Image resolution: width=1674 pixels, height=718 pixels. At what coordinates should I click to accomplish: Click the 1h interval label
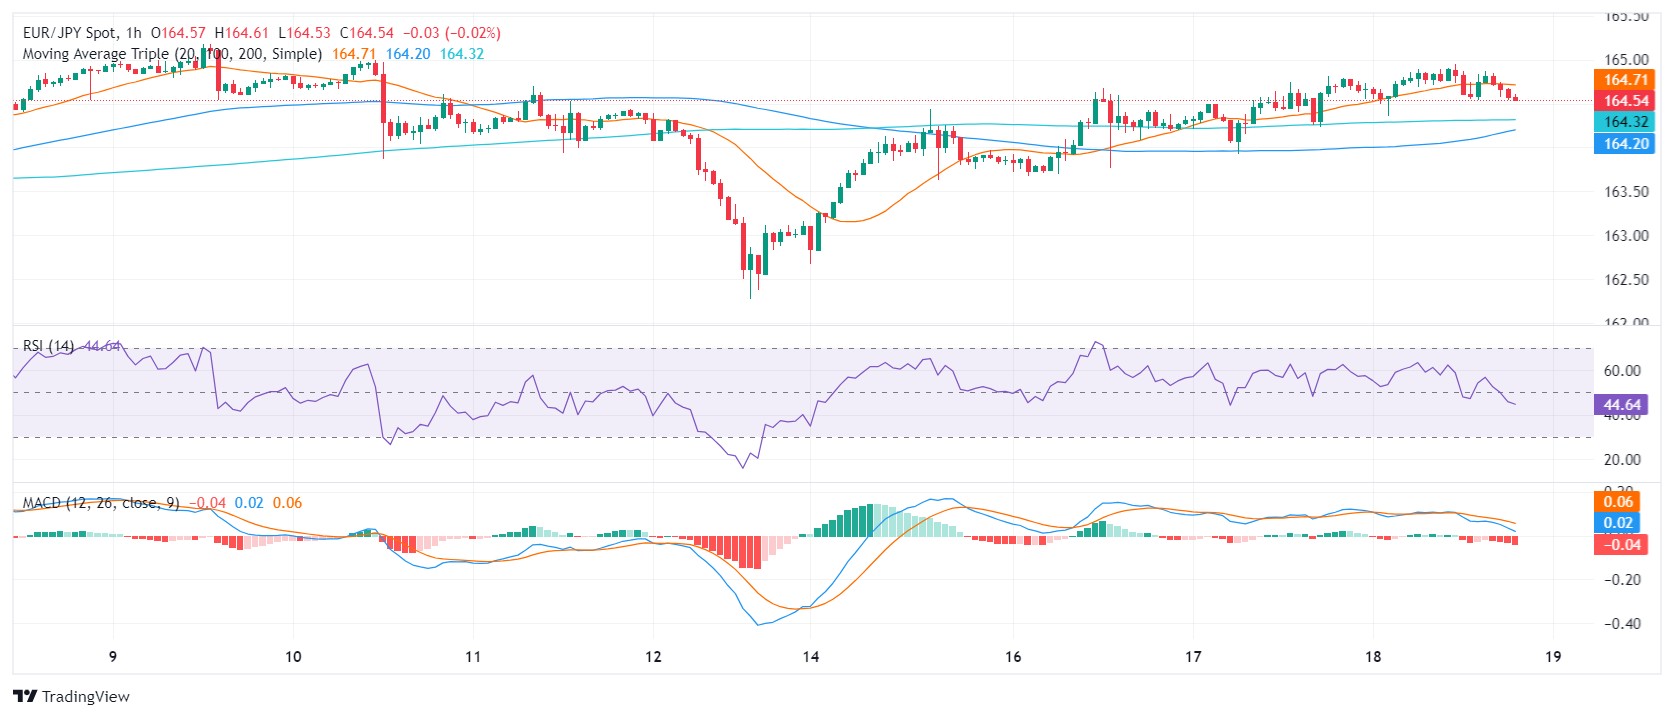click(134, 33)
